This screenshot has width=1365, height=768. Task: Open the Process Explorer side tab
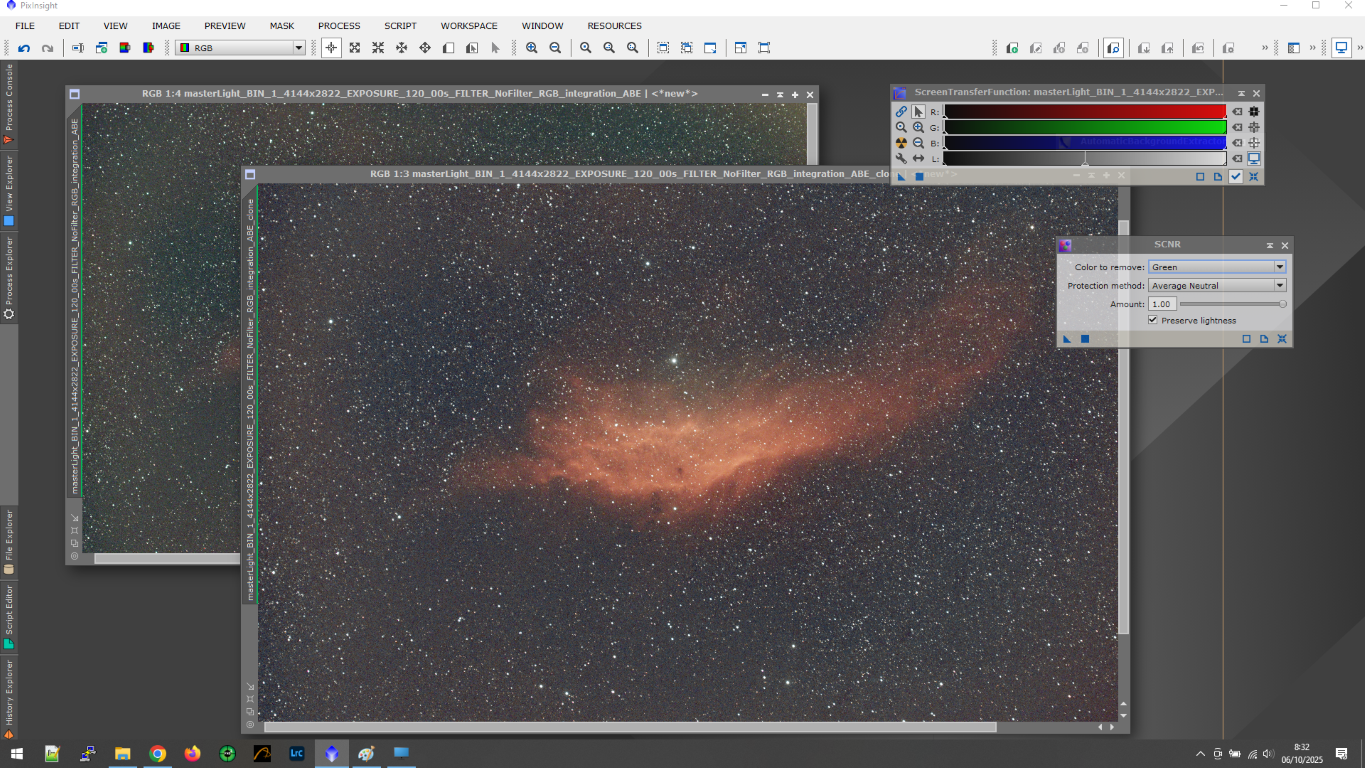(9, 275)
